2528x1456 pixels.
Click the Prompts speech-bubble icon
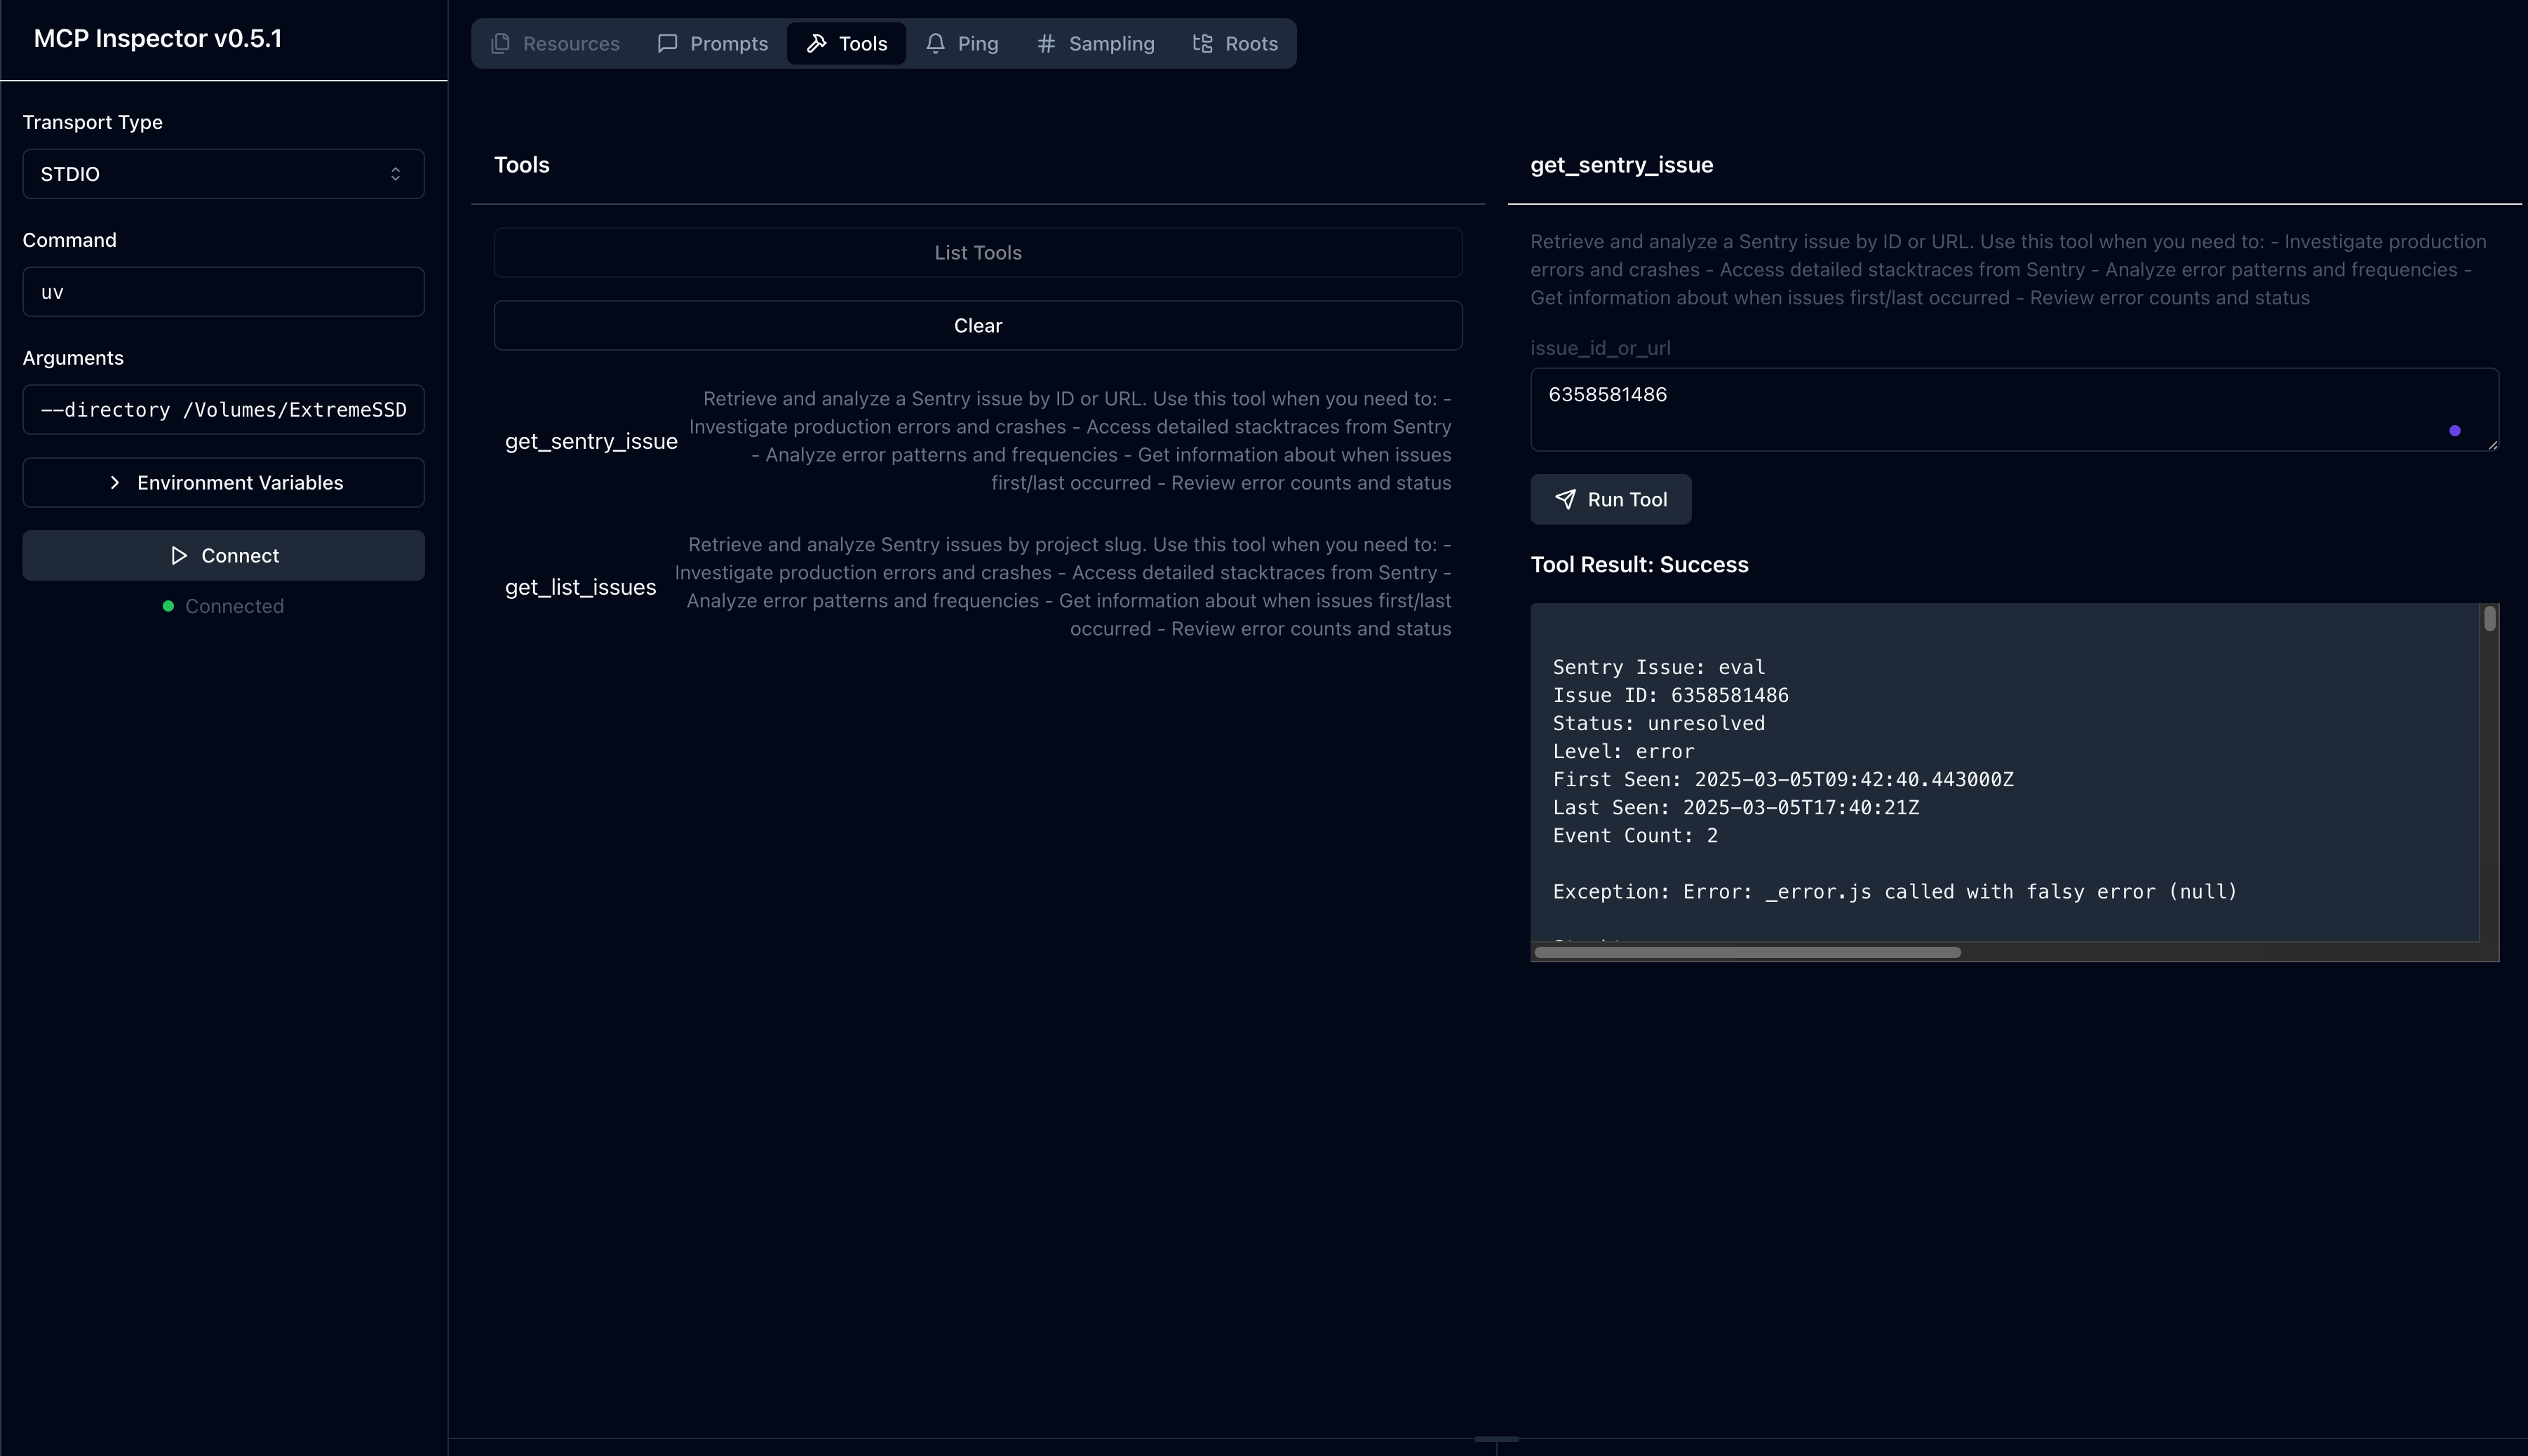point(667,43)
